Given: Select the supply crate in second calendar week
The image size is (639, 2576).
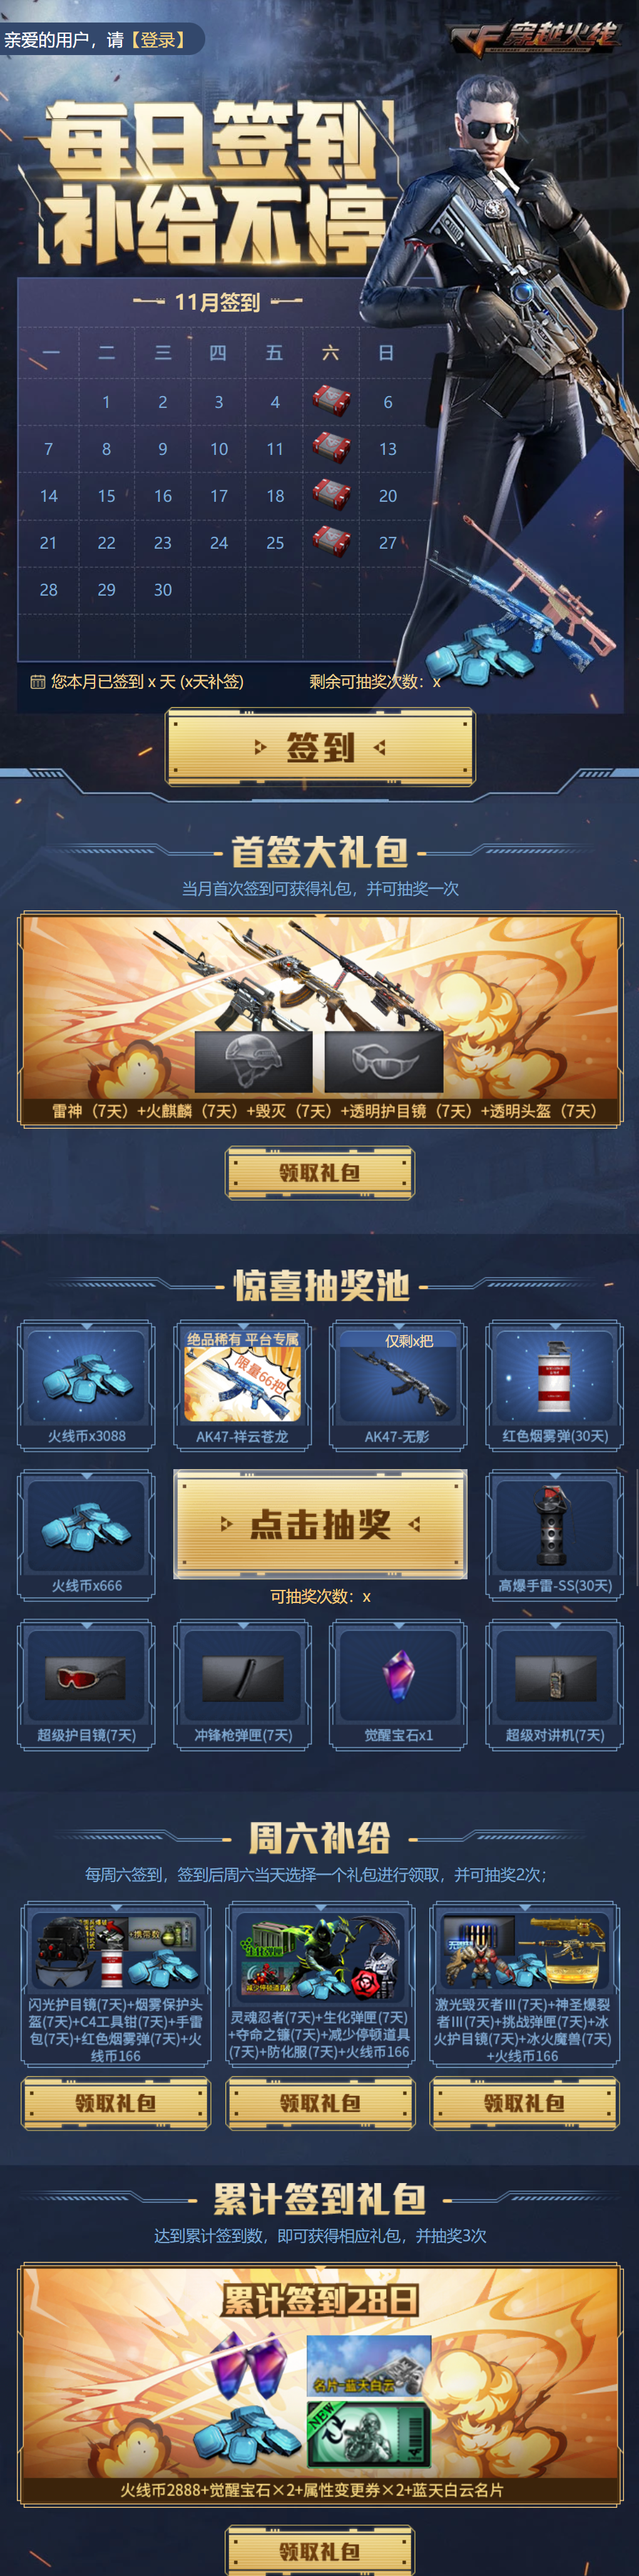Looking at the screenshot, I should [331, 447].
